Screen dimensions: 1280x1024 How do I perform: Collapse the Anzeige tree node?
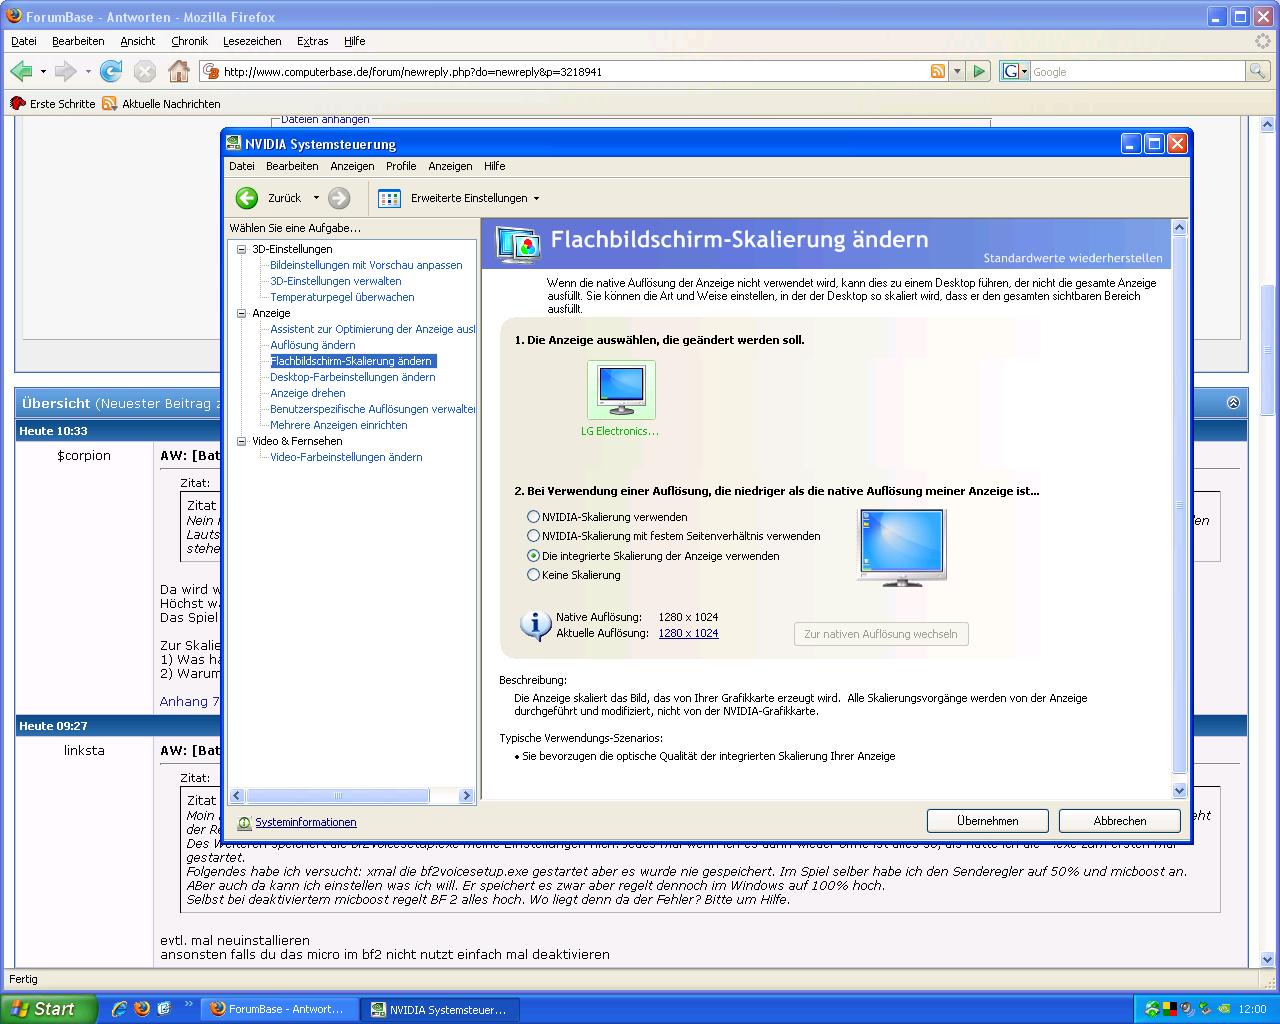[241, 313]
